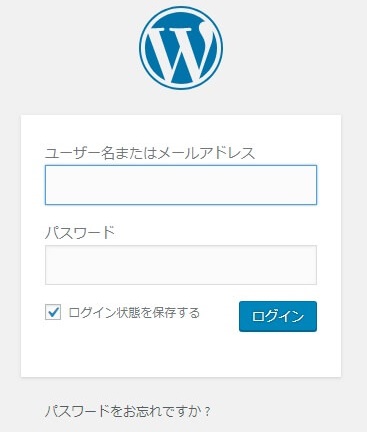Click the blue-outlined username field
Viewport: 367px width, 432px height.
pyautogui.click(x=181, y=185)
